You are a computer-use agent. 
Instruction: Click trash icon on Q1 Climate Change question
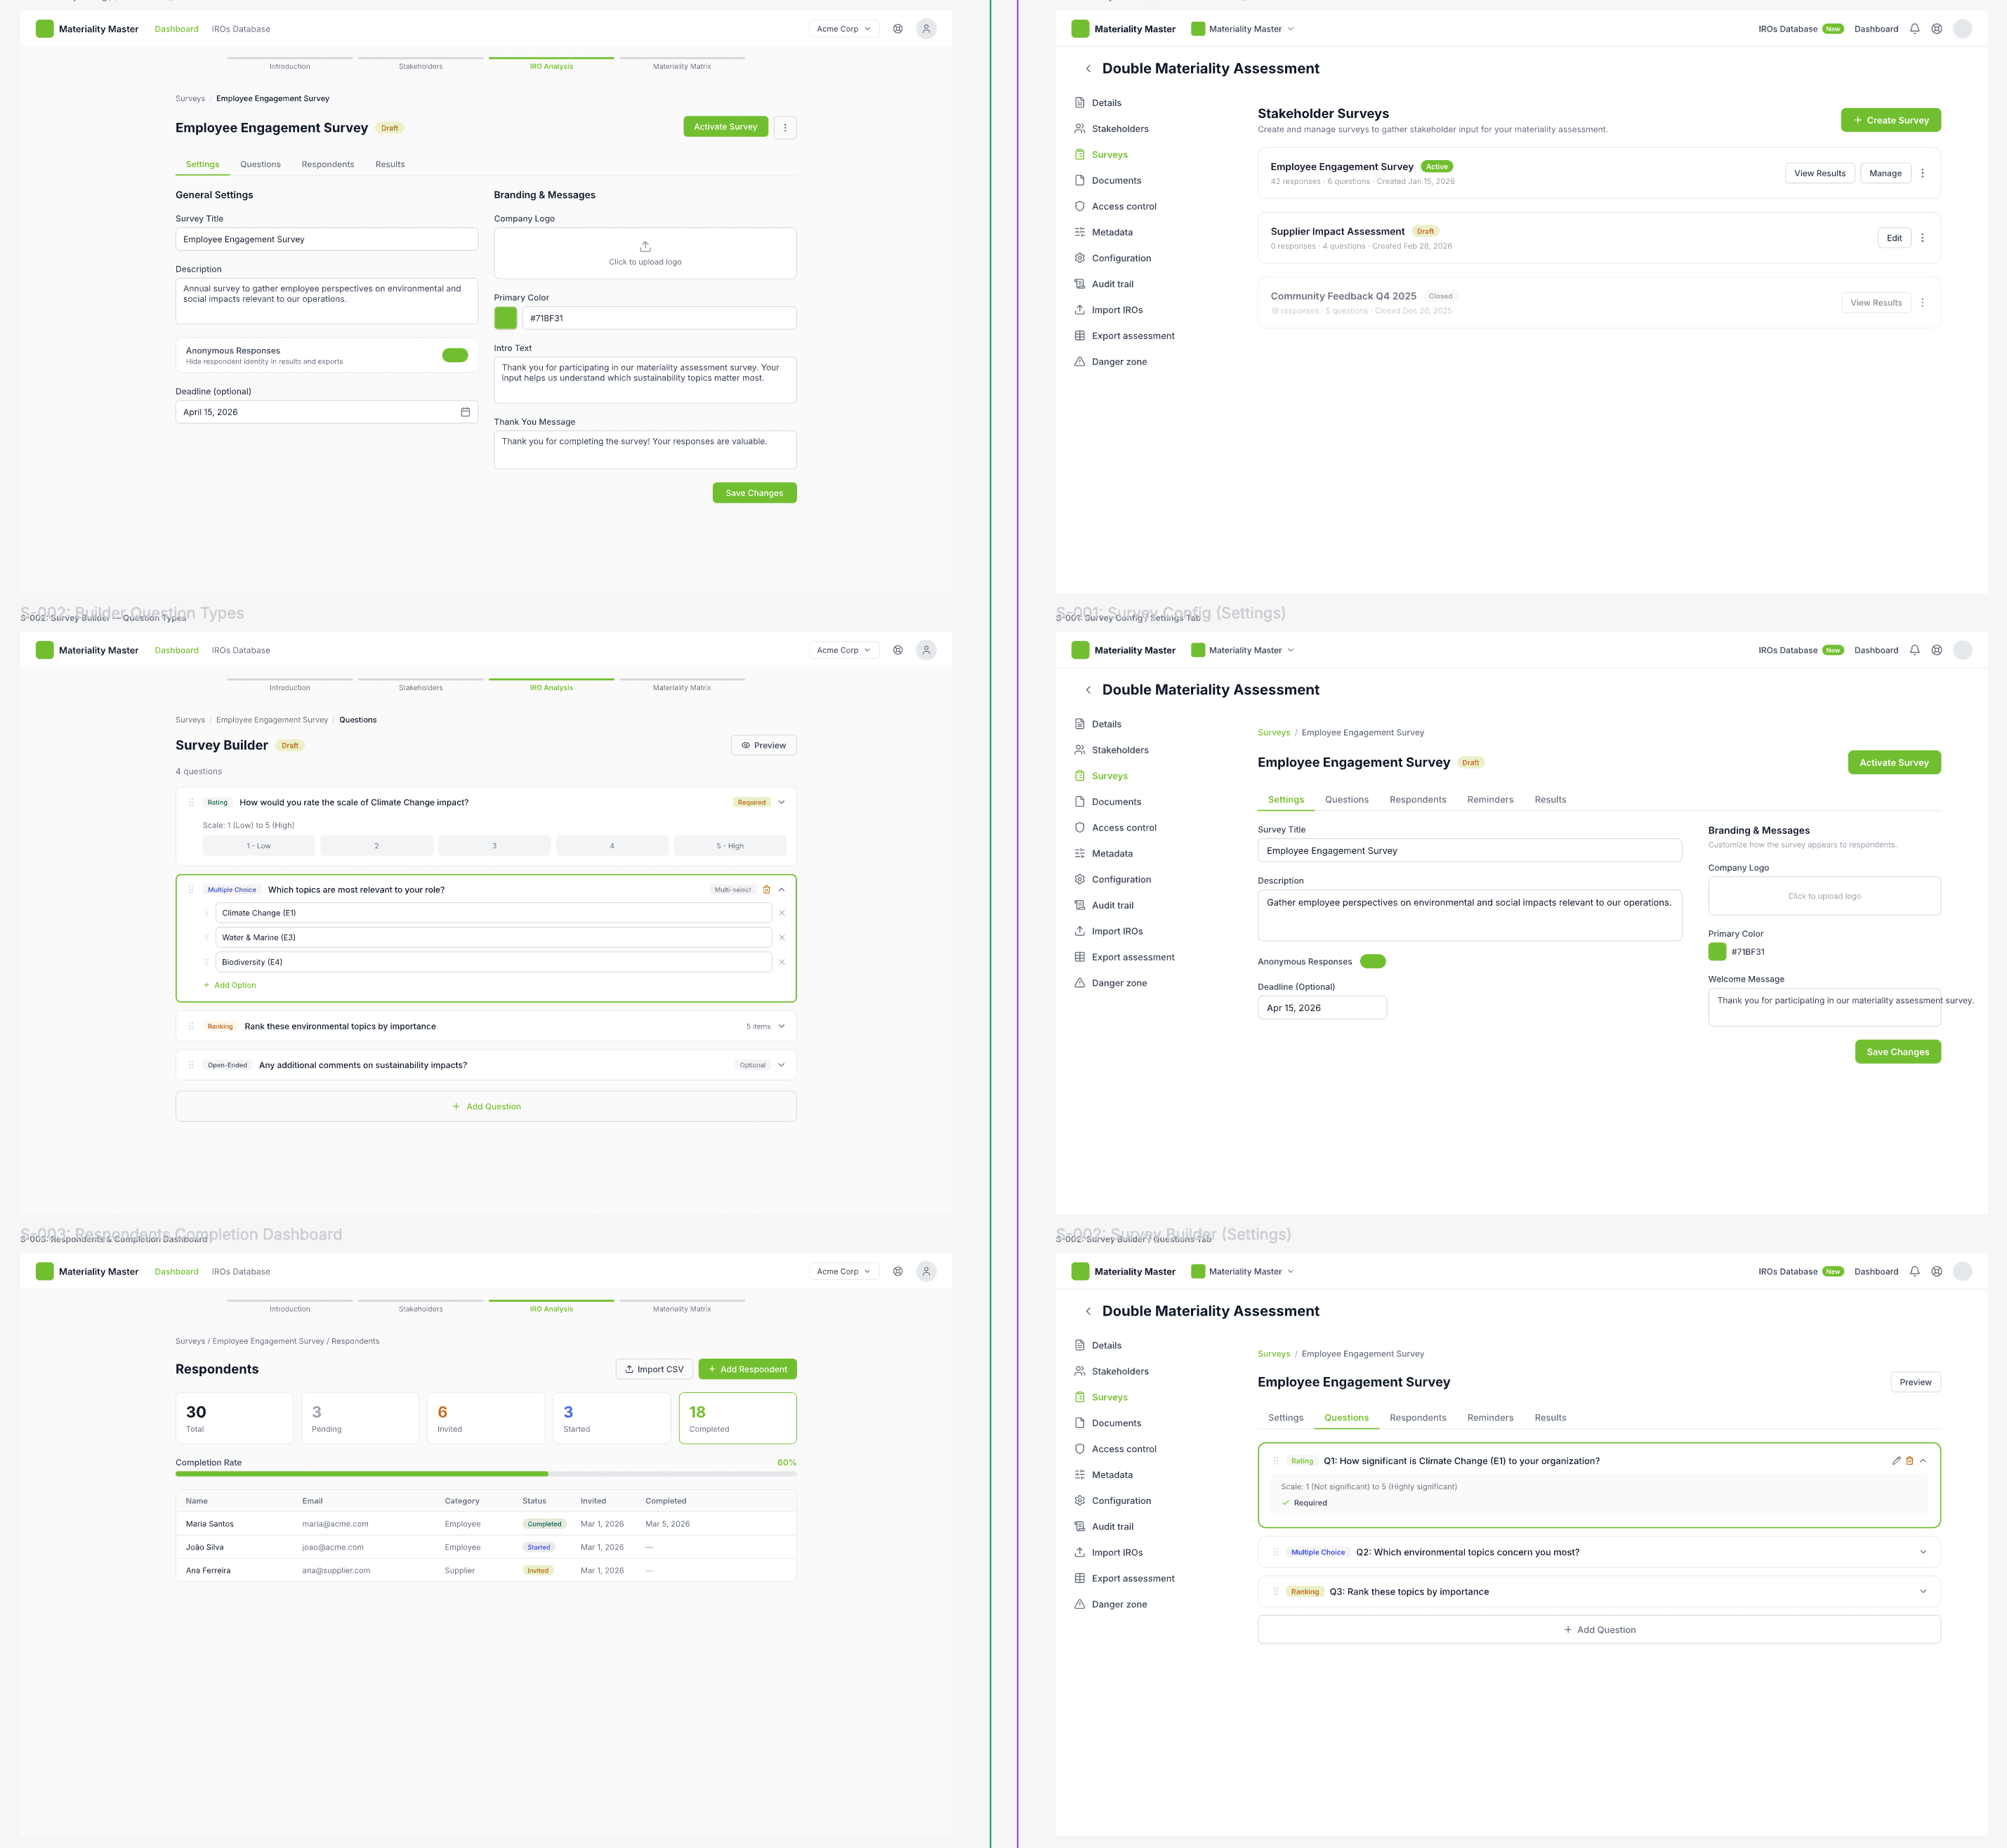[1909, 1461]
